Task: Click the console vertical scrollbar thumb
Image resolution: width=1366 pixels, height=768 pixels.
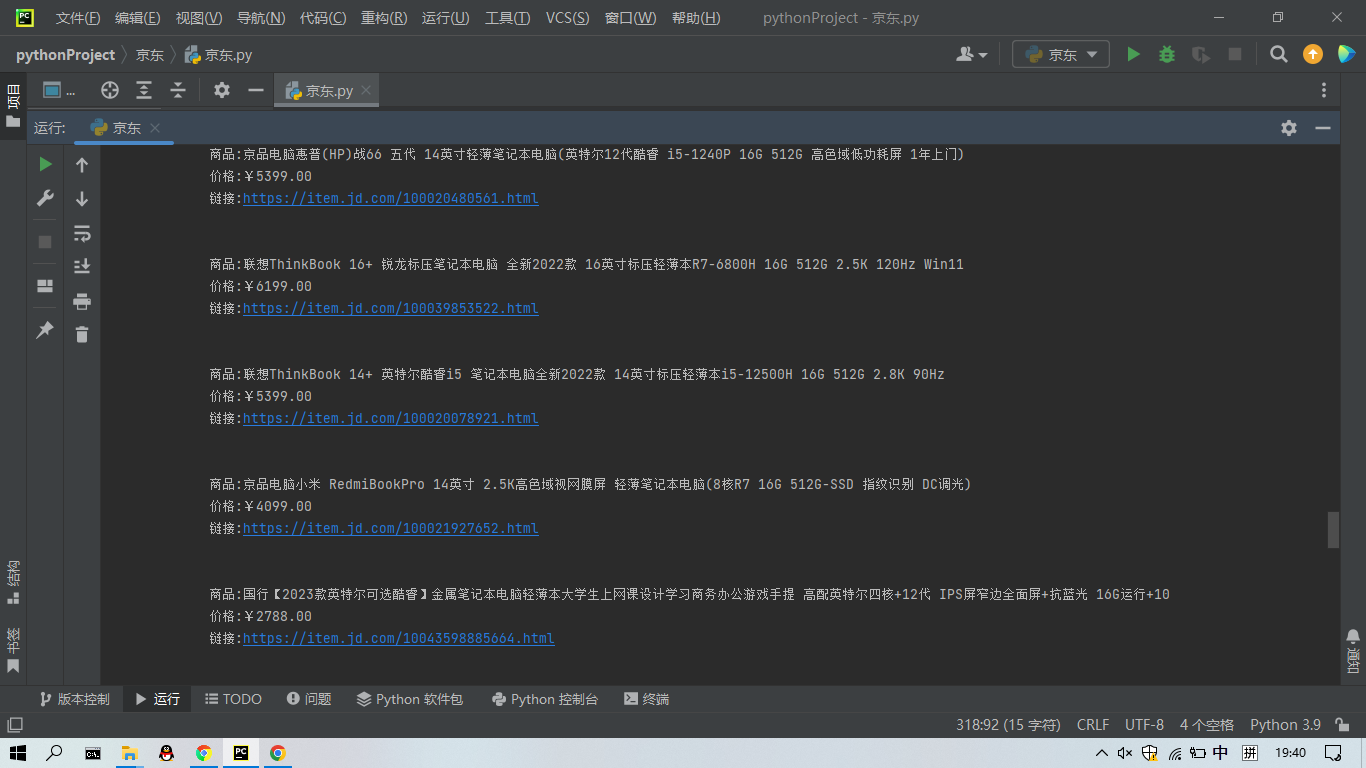Action: pyautogui.click(x=1333, y=530)
